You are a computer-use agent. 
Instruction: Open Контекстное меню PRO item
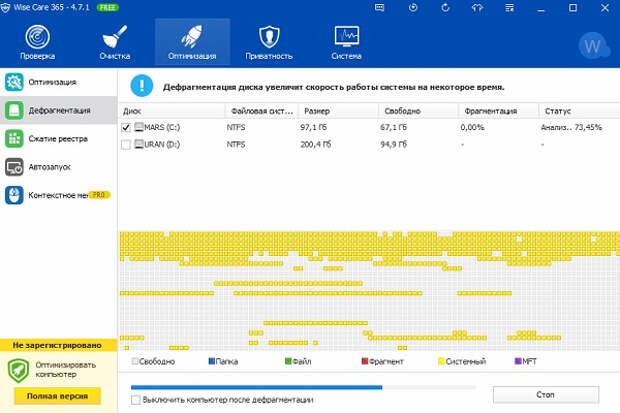click(x=58, y=195)
